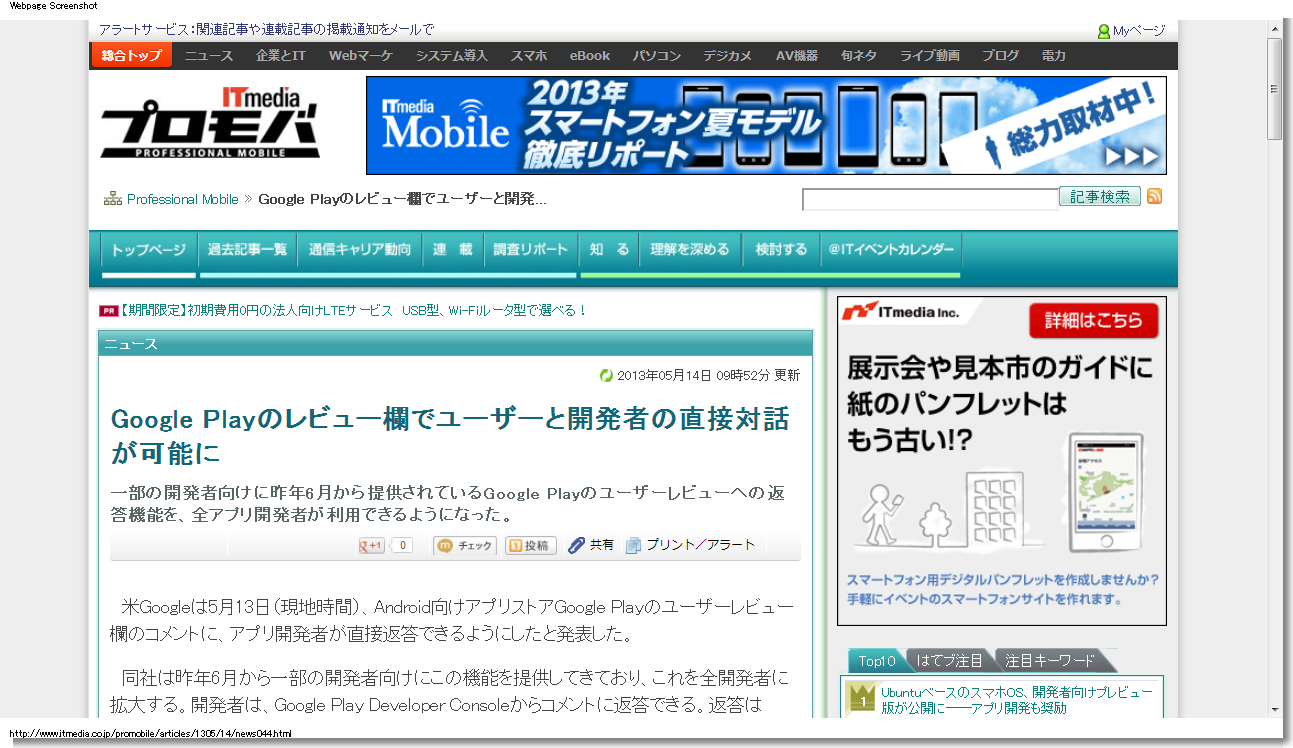Open the パソコン menu item
Image resolution: width=1293 pixels, height=748 pixels.
657,56
